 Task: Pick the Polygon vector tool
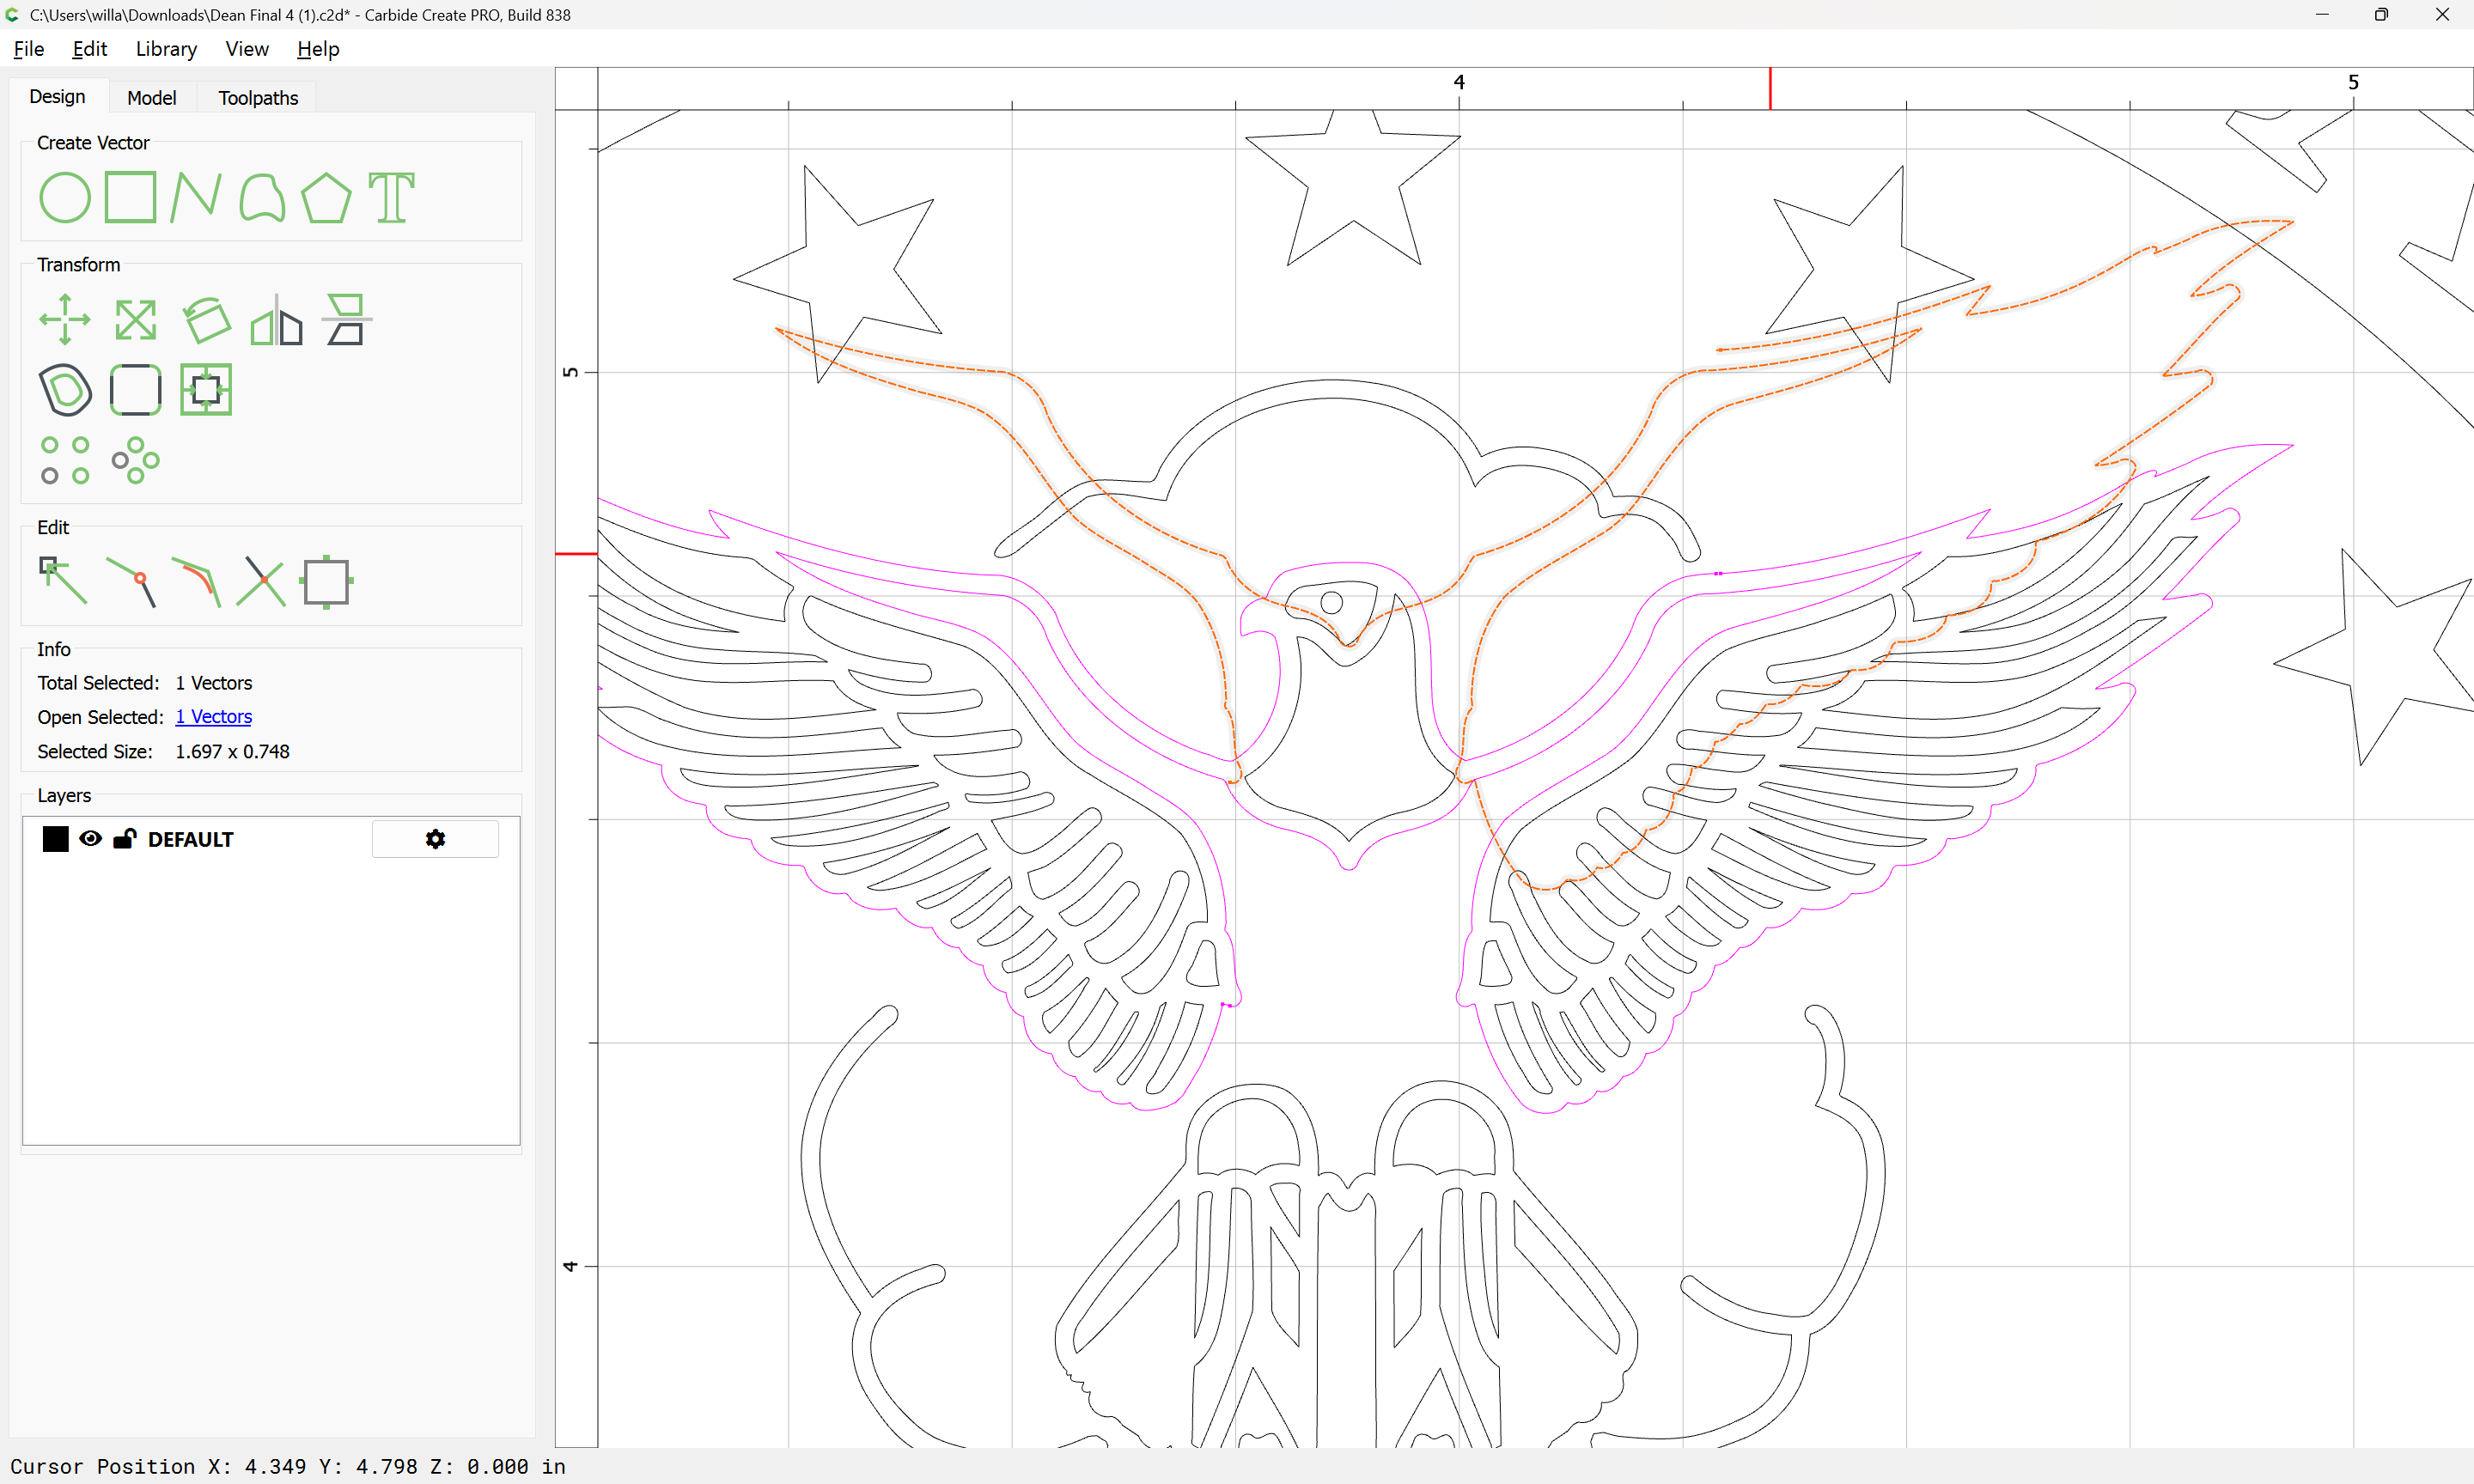point(326,197)
